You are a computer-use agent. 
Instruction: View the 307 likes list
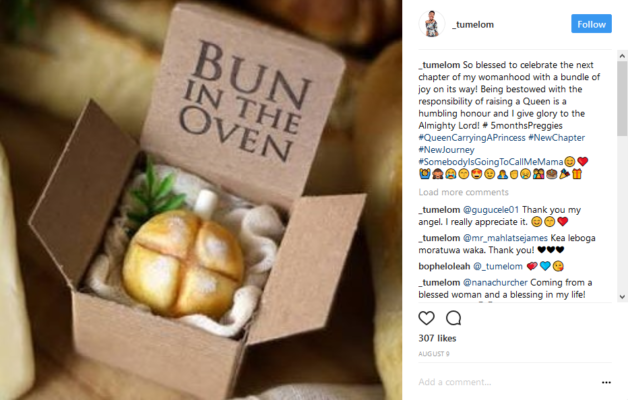click(437, 338)
